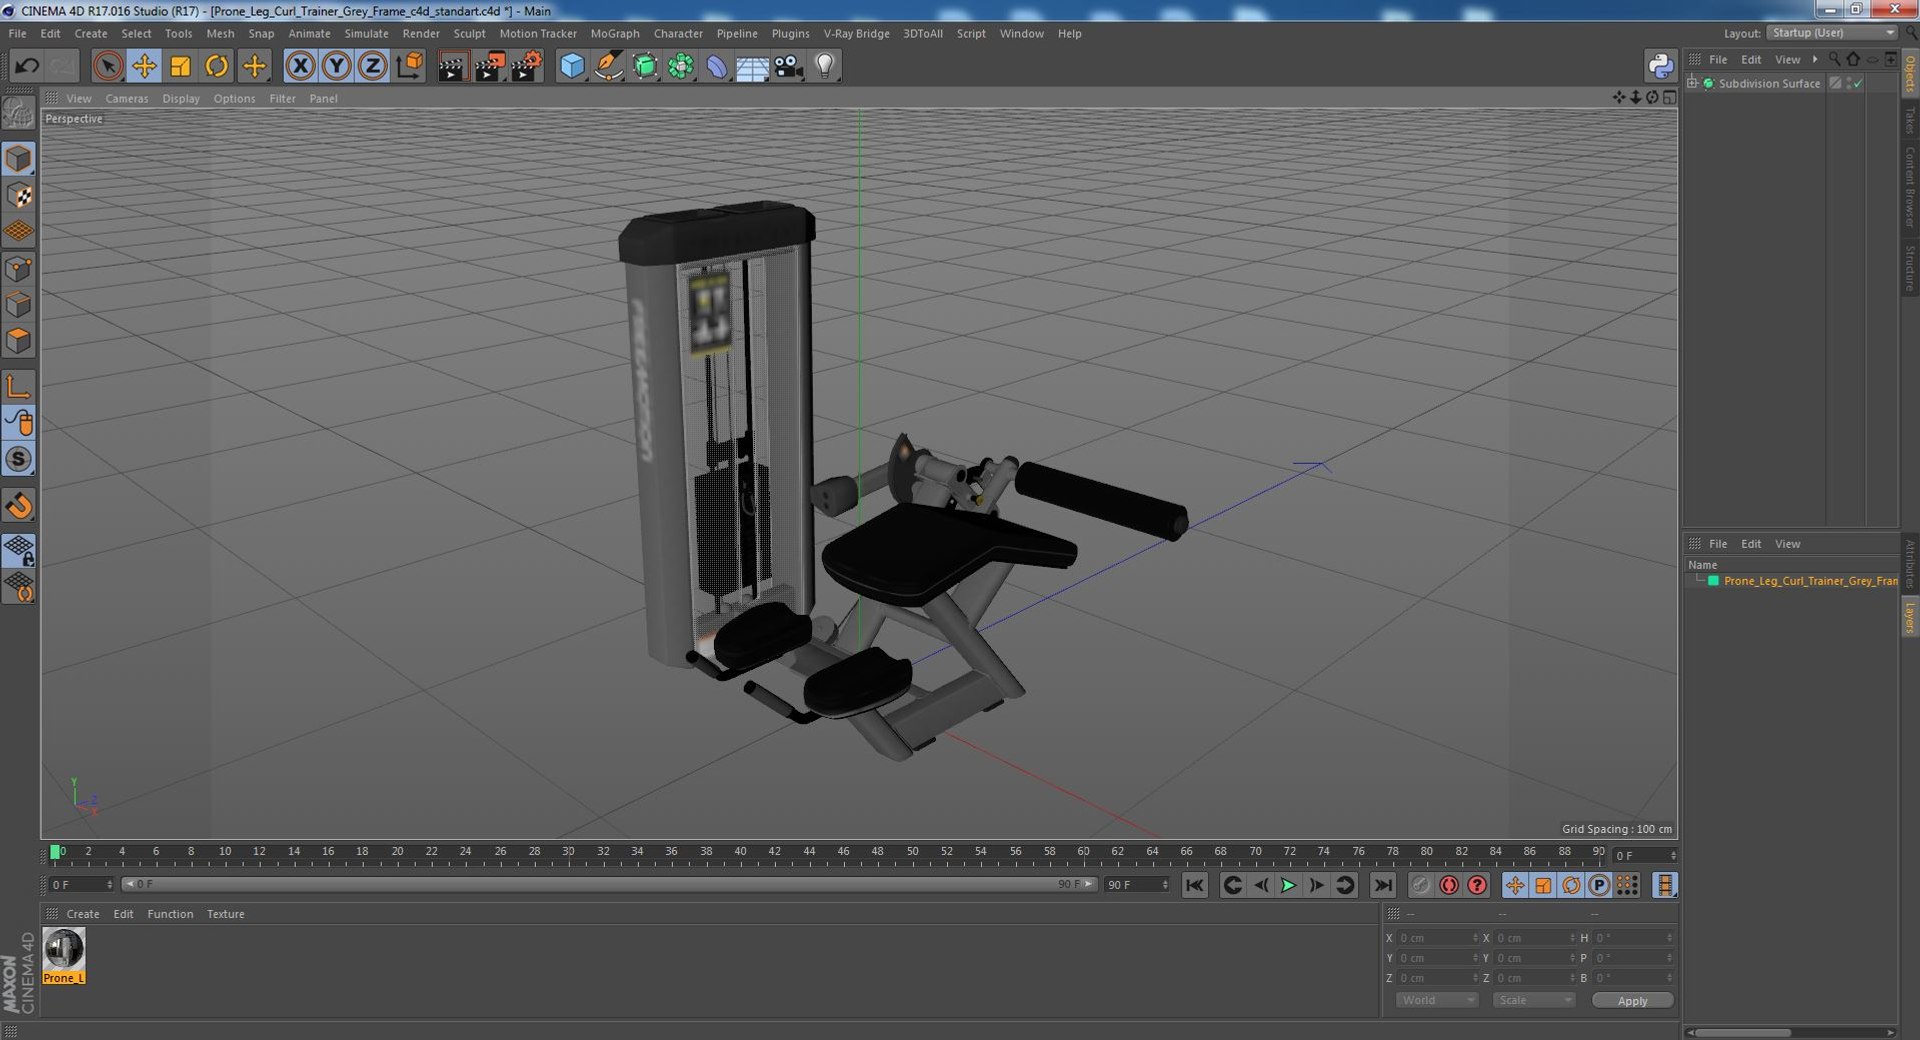Switch to Polygons mode
This screenshot has height=1040, width=1920.
click(x=18, y=341)
